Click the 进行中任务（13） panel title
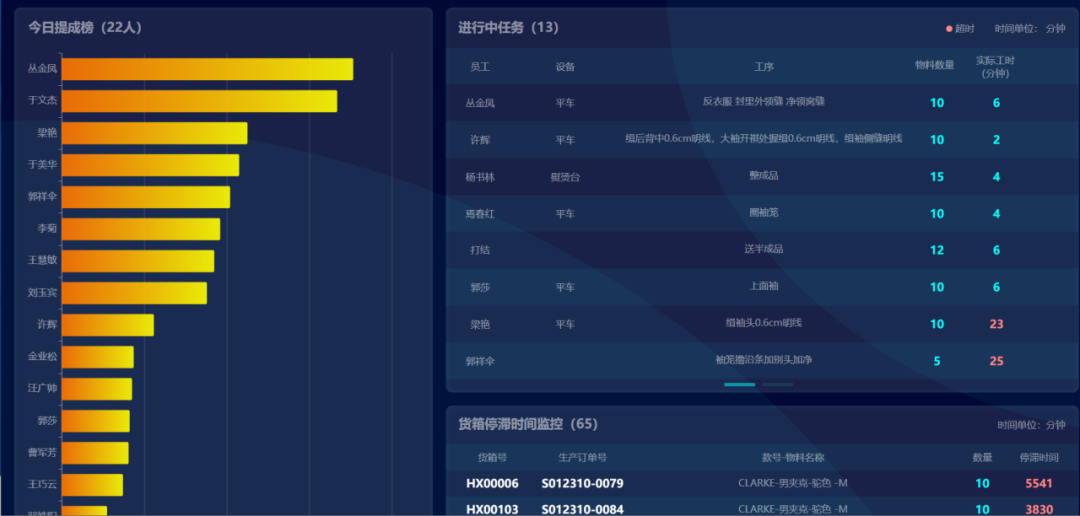 508,28
